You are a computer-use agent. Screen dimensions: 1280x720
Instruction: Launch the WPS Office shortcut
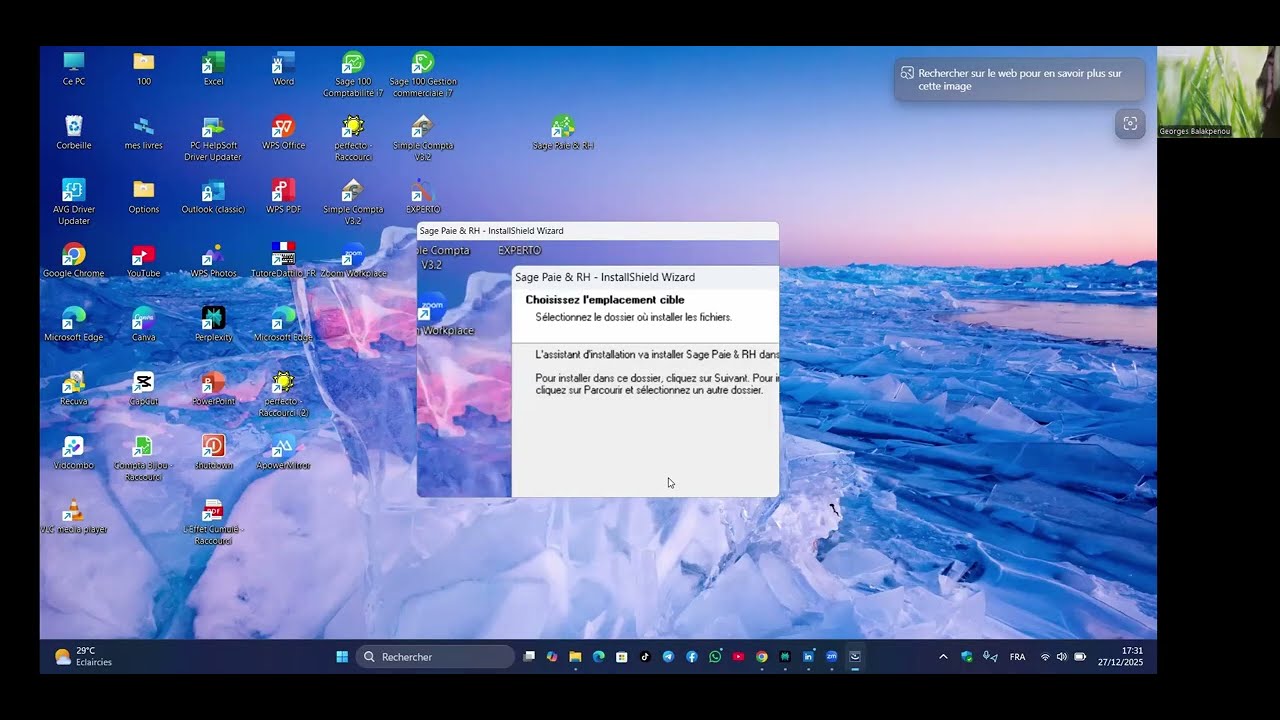pos(284,132)
